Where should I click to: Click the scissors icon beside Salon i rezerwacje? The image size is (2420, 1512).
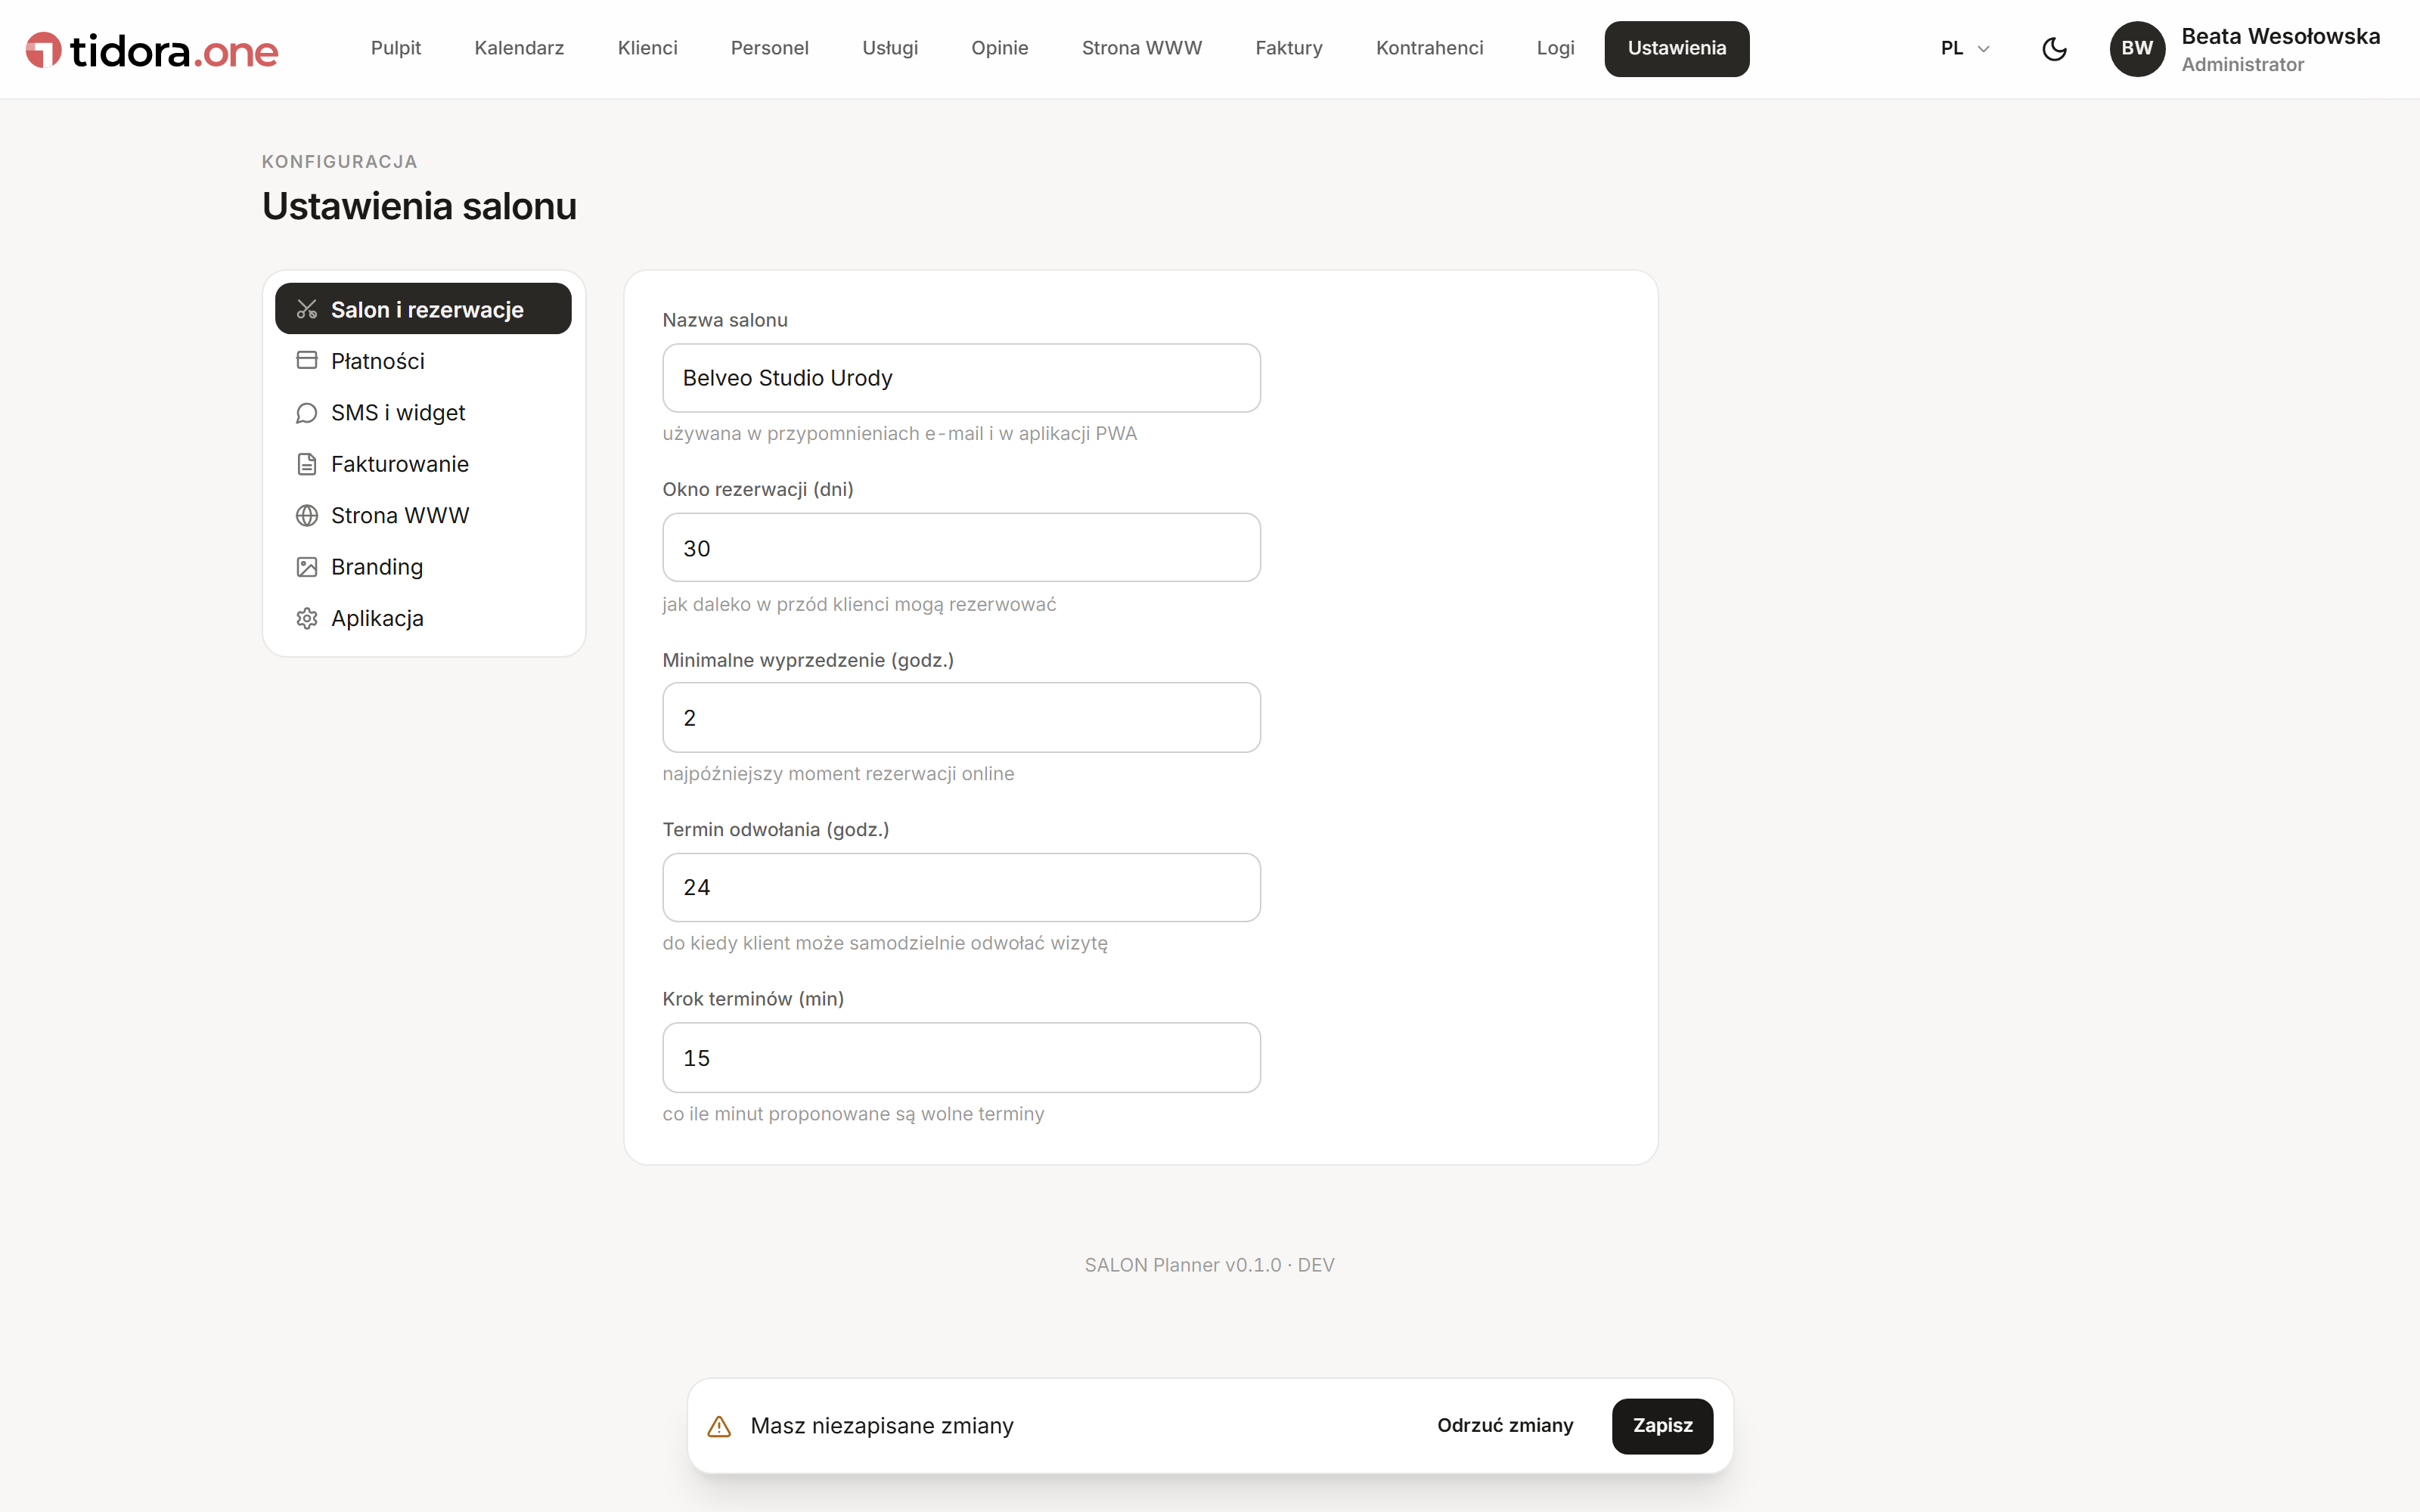[307, 309]
